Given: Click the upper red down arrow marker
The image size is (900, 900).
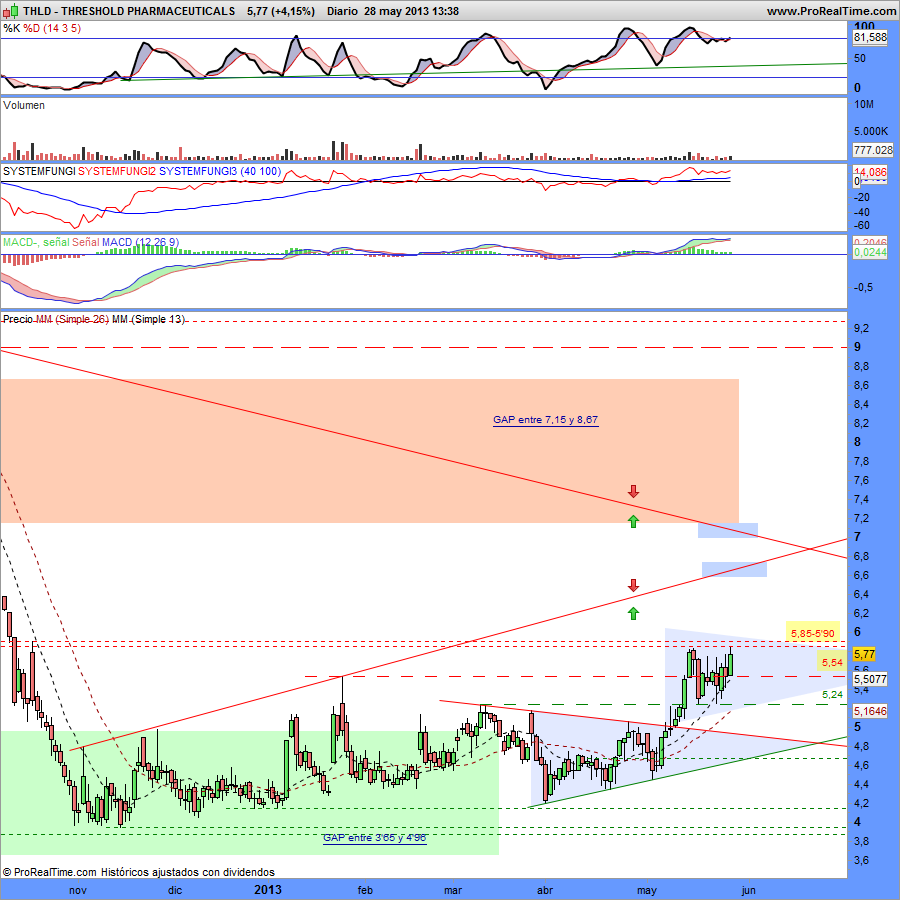Looking at the screenshot, I should point(633,491).
